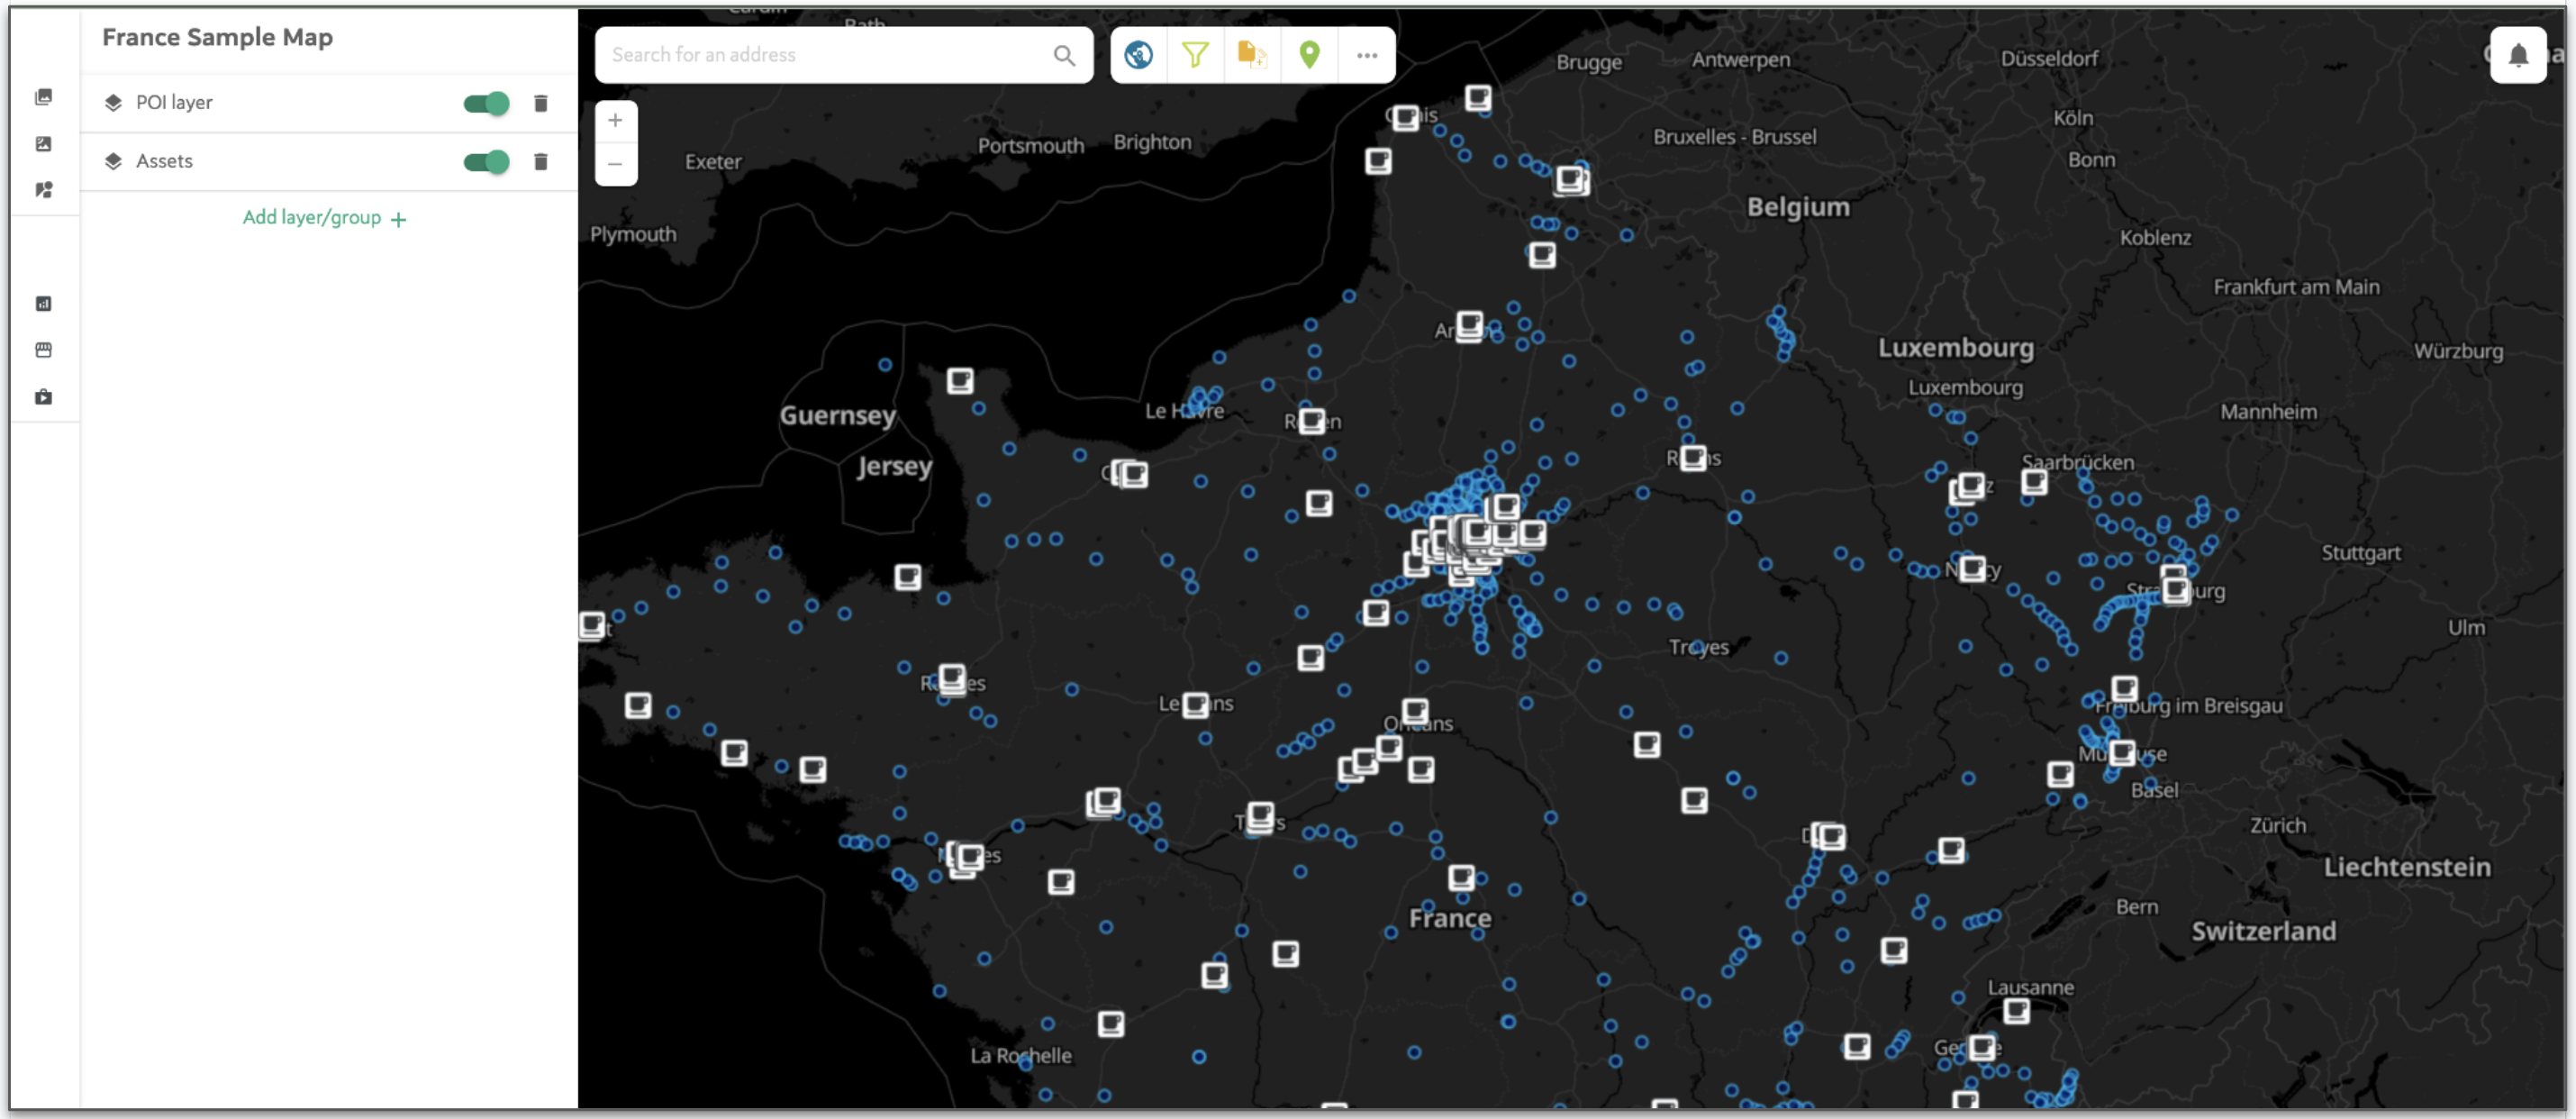2576x1119 pixels.
Task: Click the France Sample Map title
Action: [218, 37]
